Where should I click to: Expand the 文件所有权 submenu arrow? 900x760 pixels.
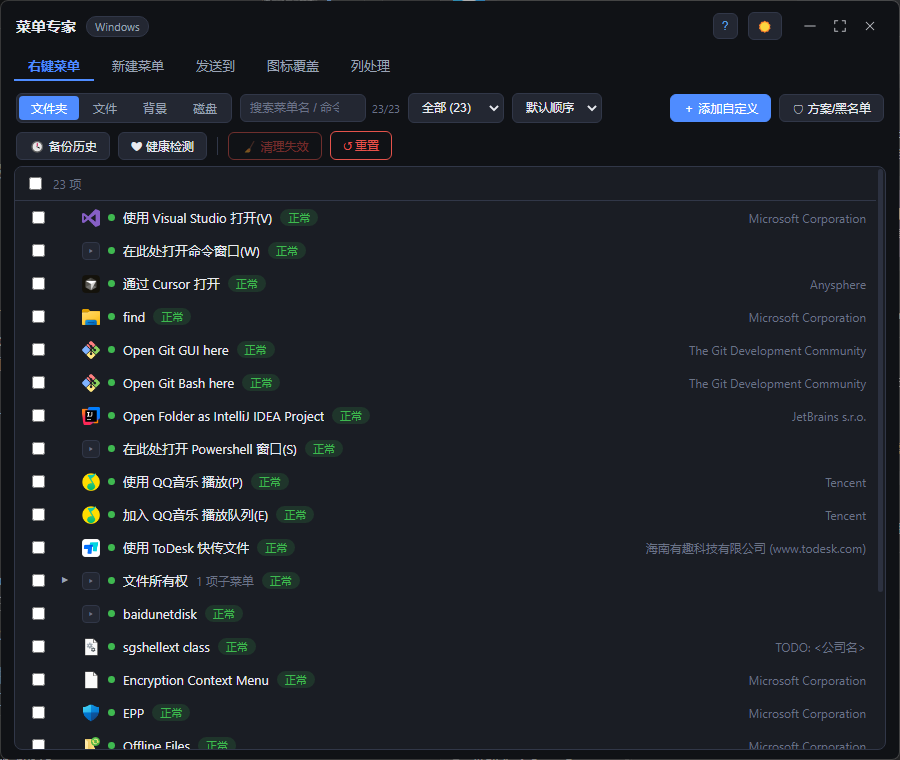pyautogui.click(x=65, y=580)
